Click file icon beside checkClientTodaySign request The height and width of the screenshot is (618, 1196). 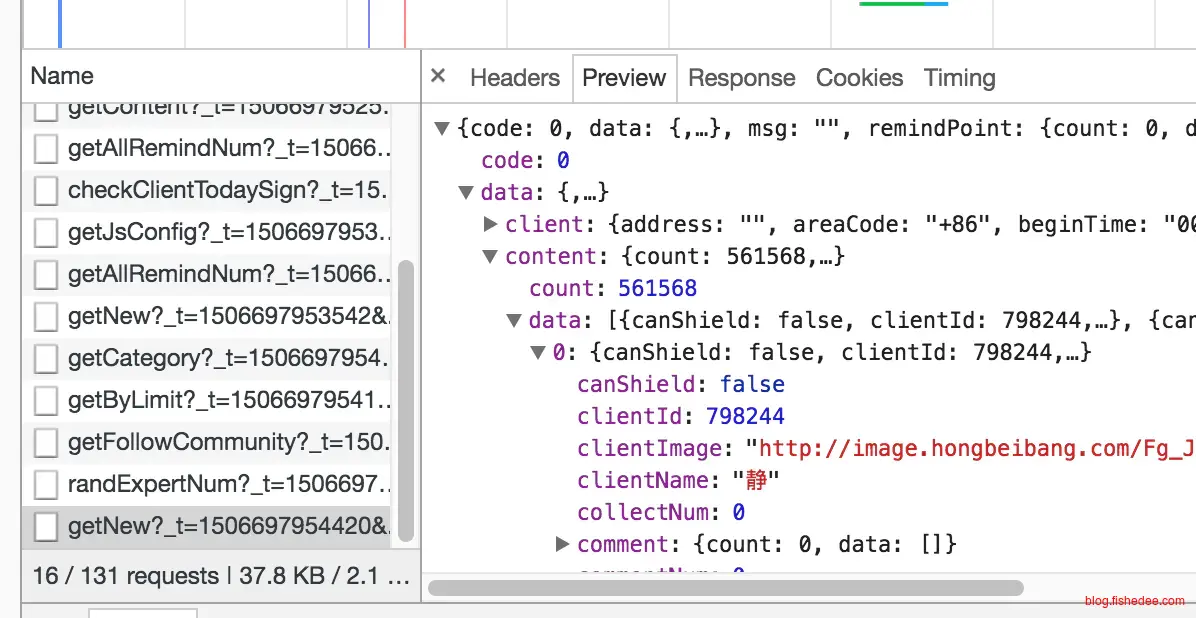point(46,191)
